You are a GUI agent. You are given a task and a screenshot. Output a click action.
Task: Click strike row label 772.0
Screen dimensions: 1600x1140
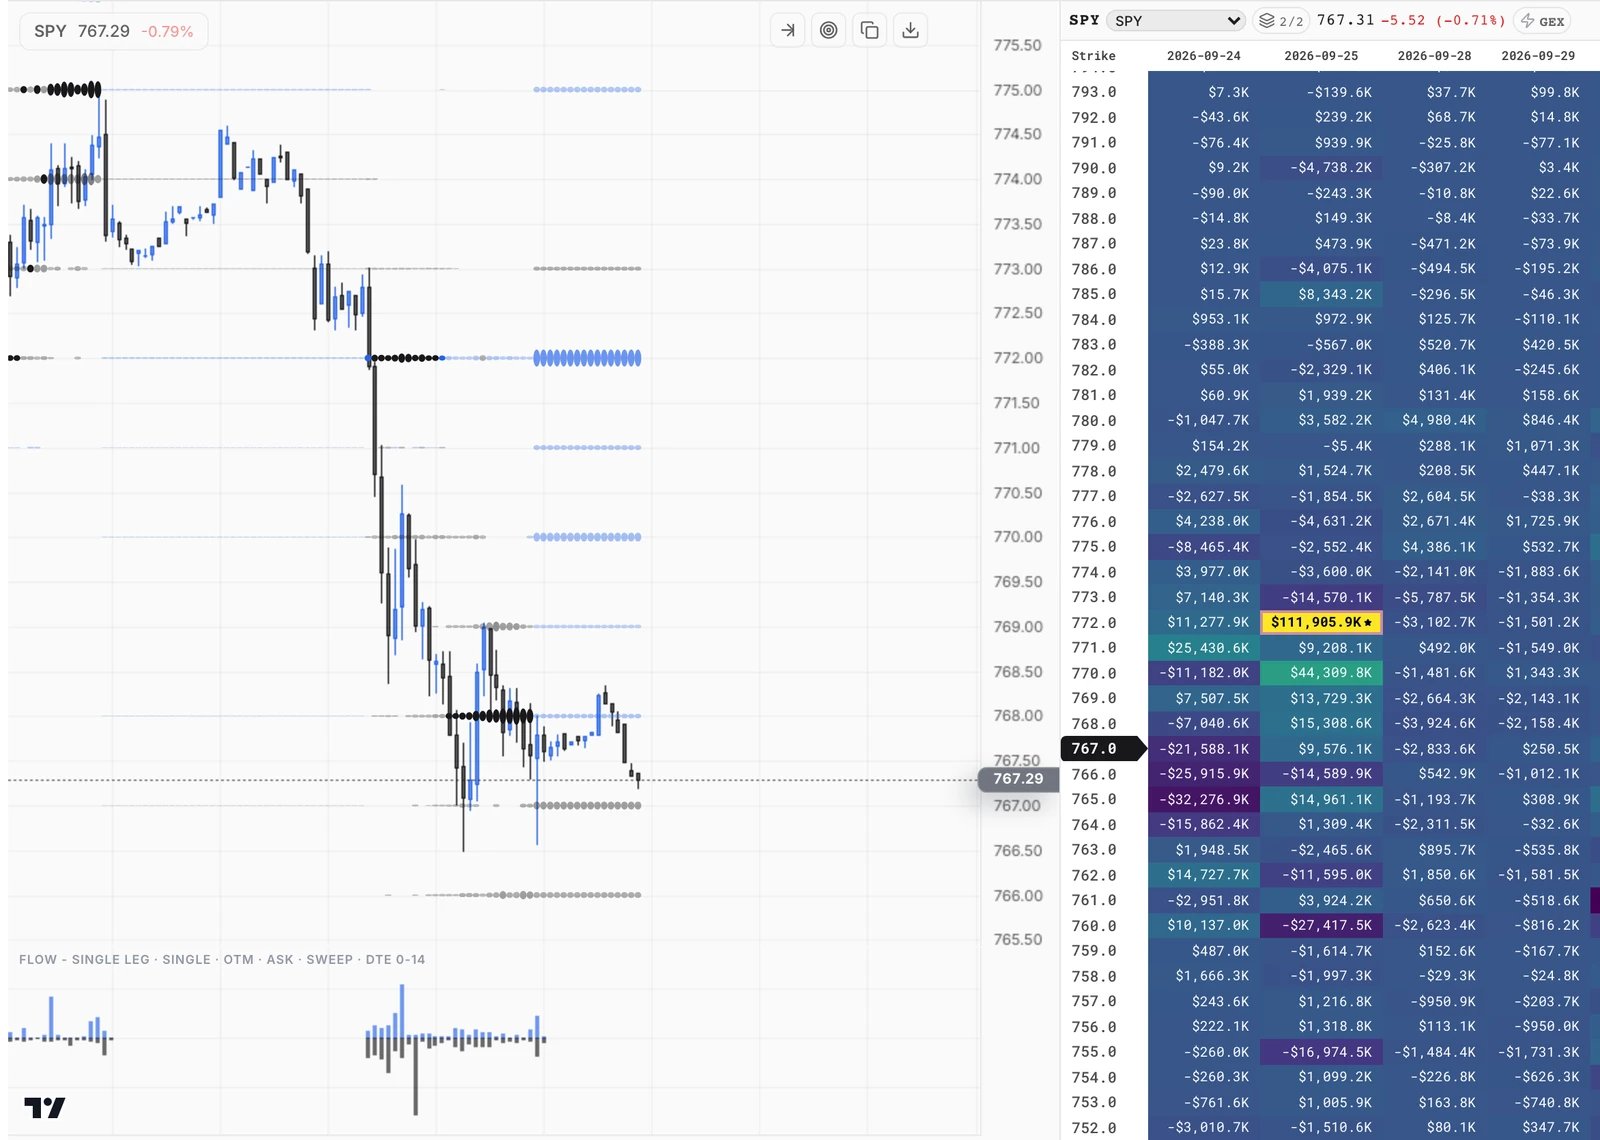[x=1094, y=623]
